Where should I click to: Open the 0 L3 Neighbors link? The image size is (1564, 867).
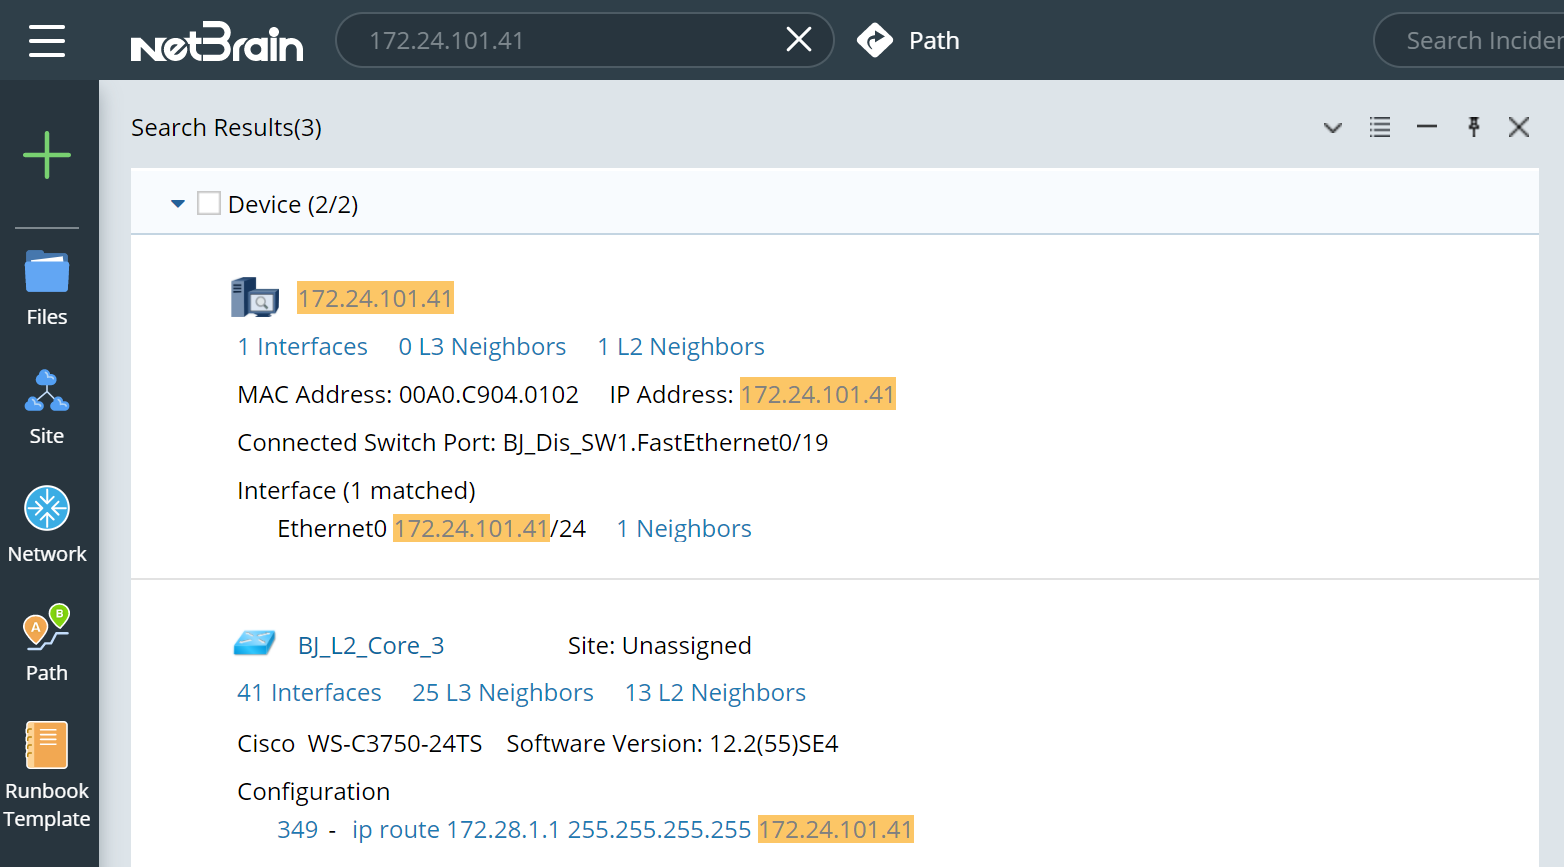(483, 347)
